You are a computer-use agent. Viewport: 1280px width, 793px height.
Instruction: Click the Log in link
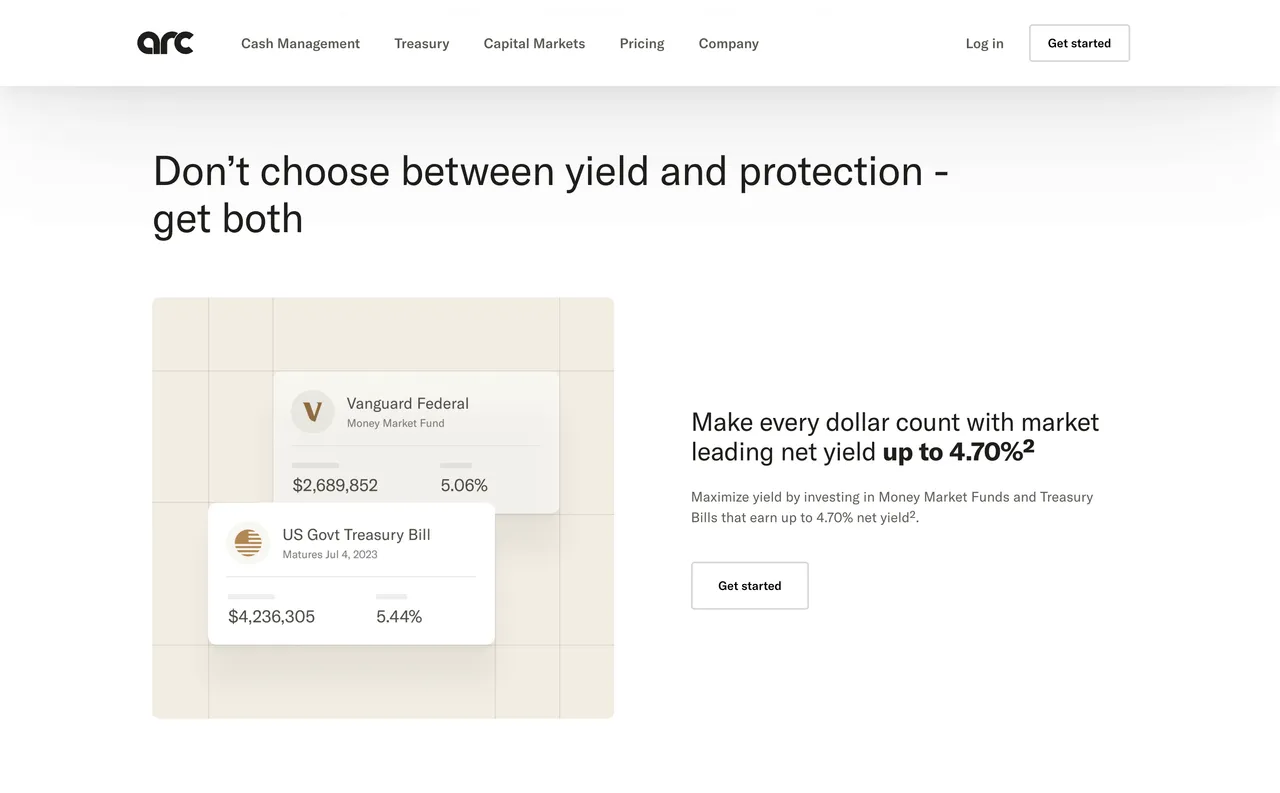pyautogui.click(x=984, y=43)
